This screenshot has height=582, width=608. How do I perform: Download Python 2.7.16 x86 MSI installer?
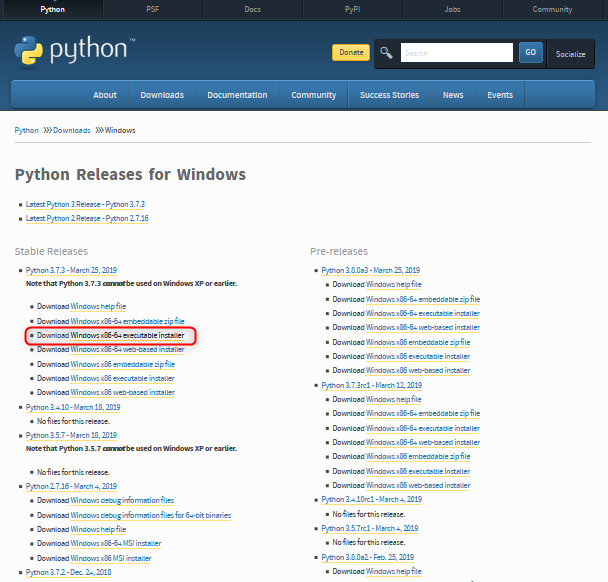111,558
